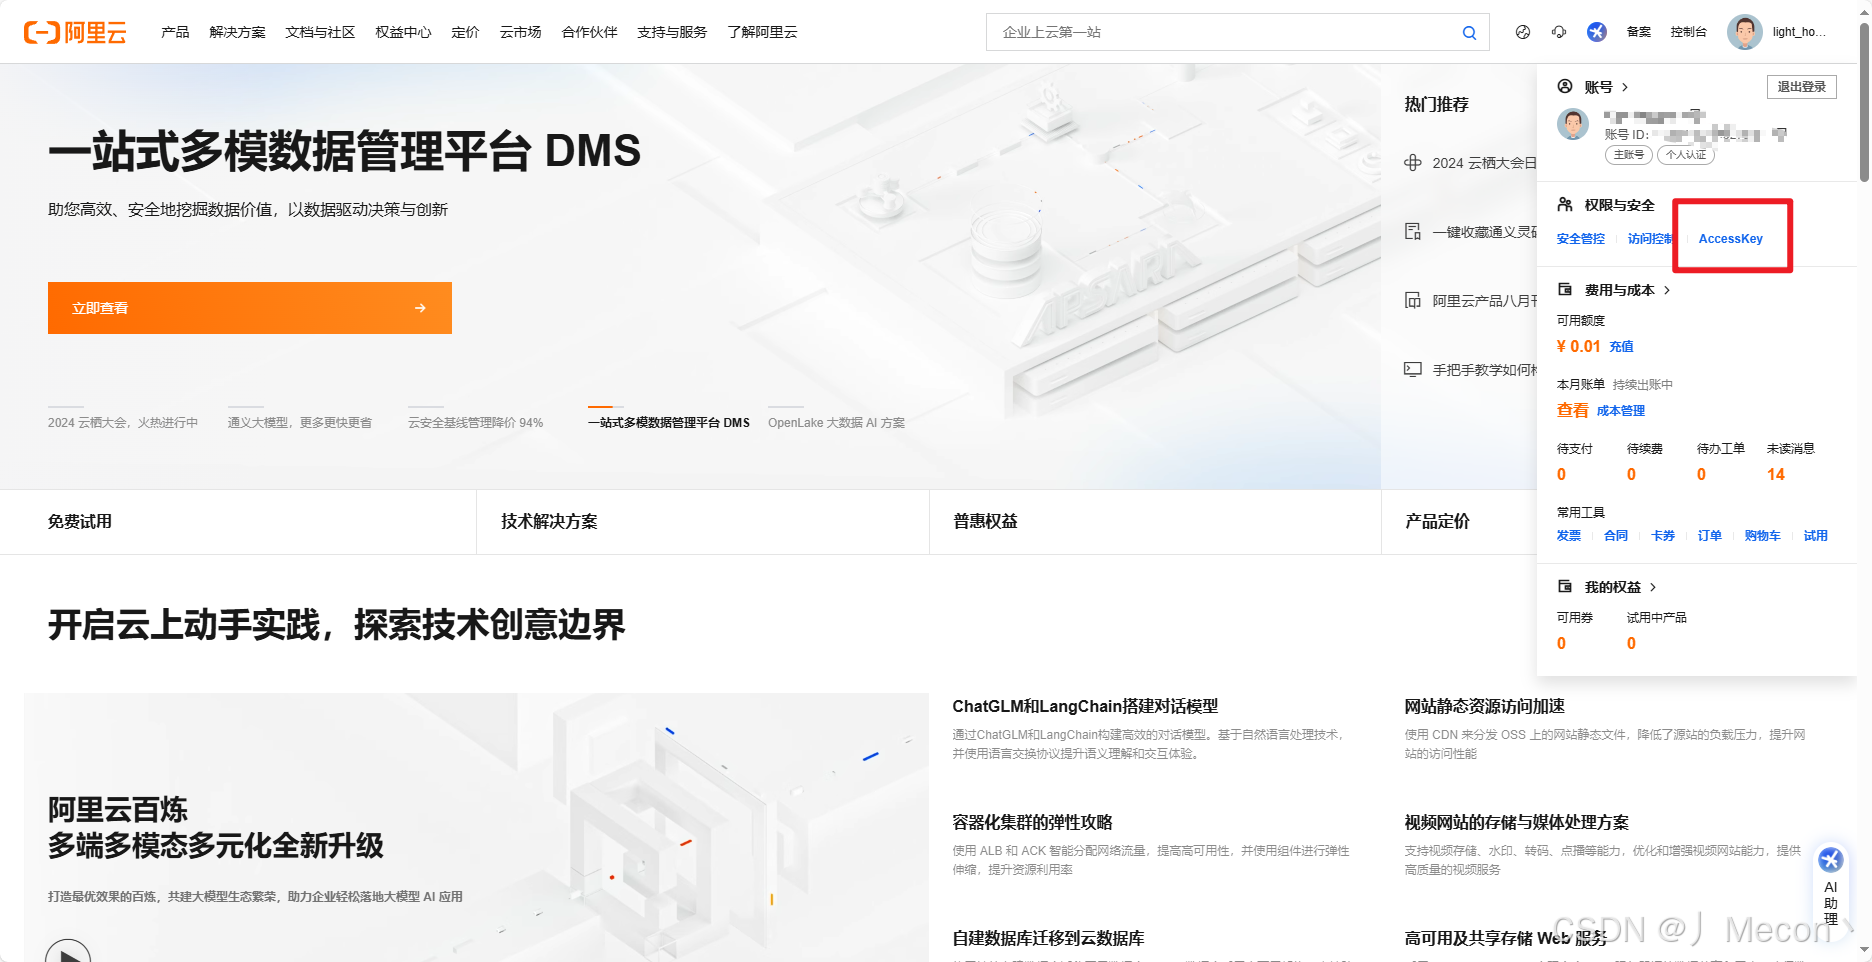Image resolution: width=1872 pixels, height=962 pixels.
Task: Click the 退出登录 button
Action: point(1801,87)
